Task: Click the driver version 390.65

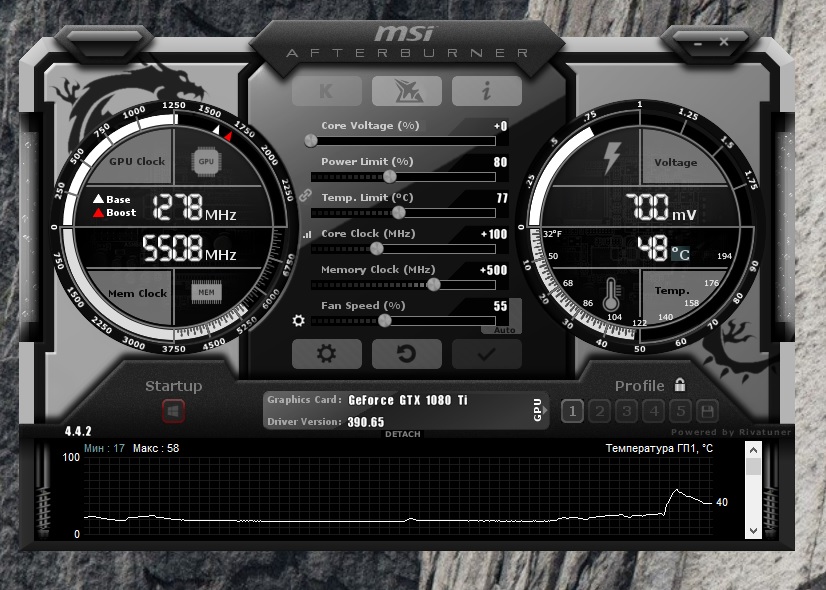Action: [x=366, y=422]
